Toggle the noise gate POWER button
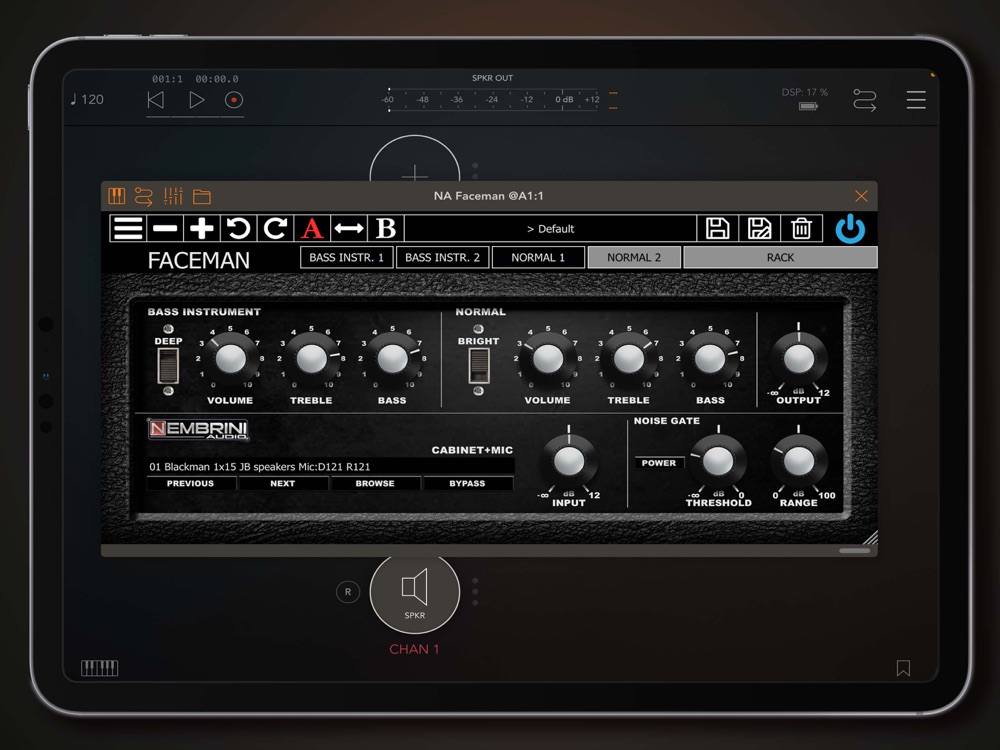 (x=659, y=463)
